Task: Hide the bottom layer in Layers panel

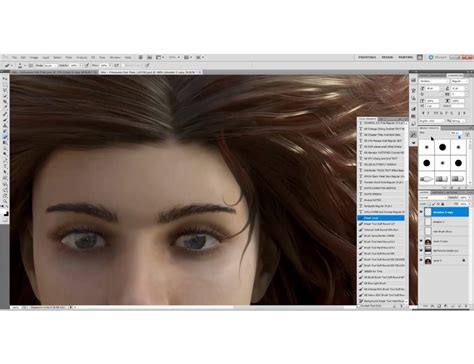Action: pyautogui.click(x=421, y=260)
